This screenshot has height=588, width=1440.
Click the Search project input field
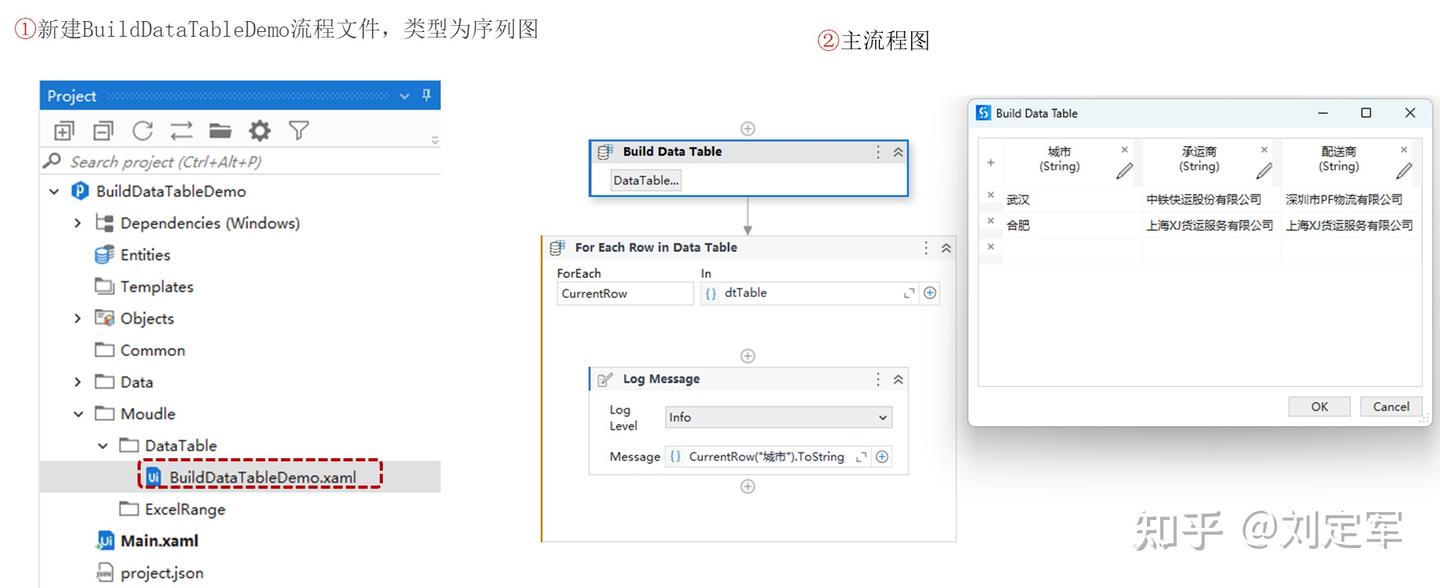point(230,161)
